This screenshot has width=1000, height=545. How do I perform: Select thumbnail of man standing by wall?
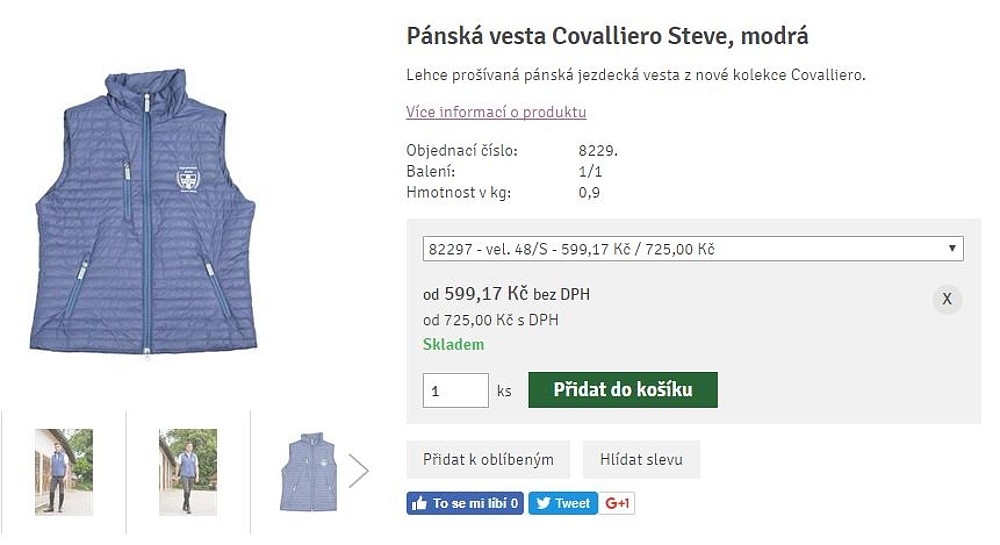click(x=64, y=471)
